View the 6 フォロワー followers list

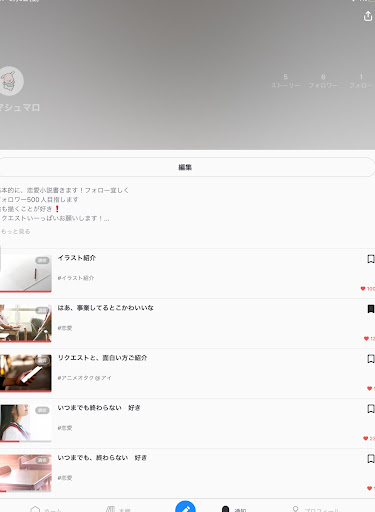323,81
